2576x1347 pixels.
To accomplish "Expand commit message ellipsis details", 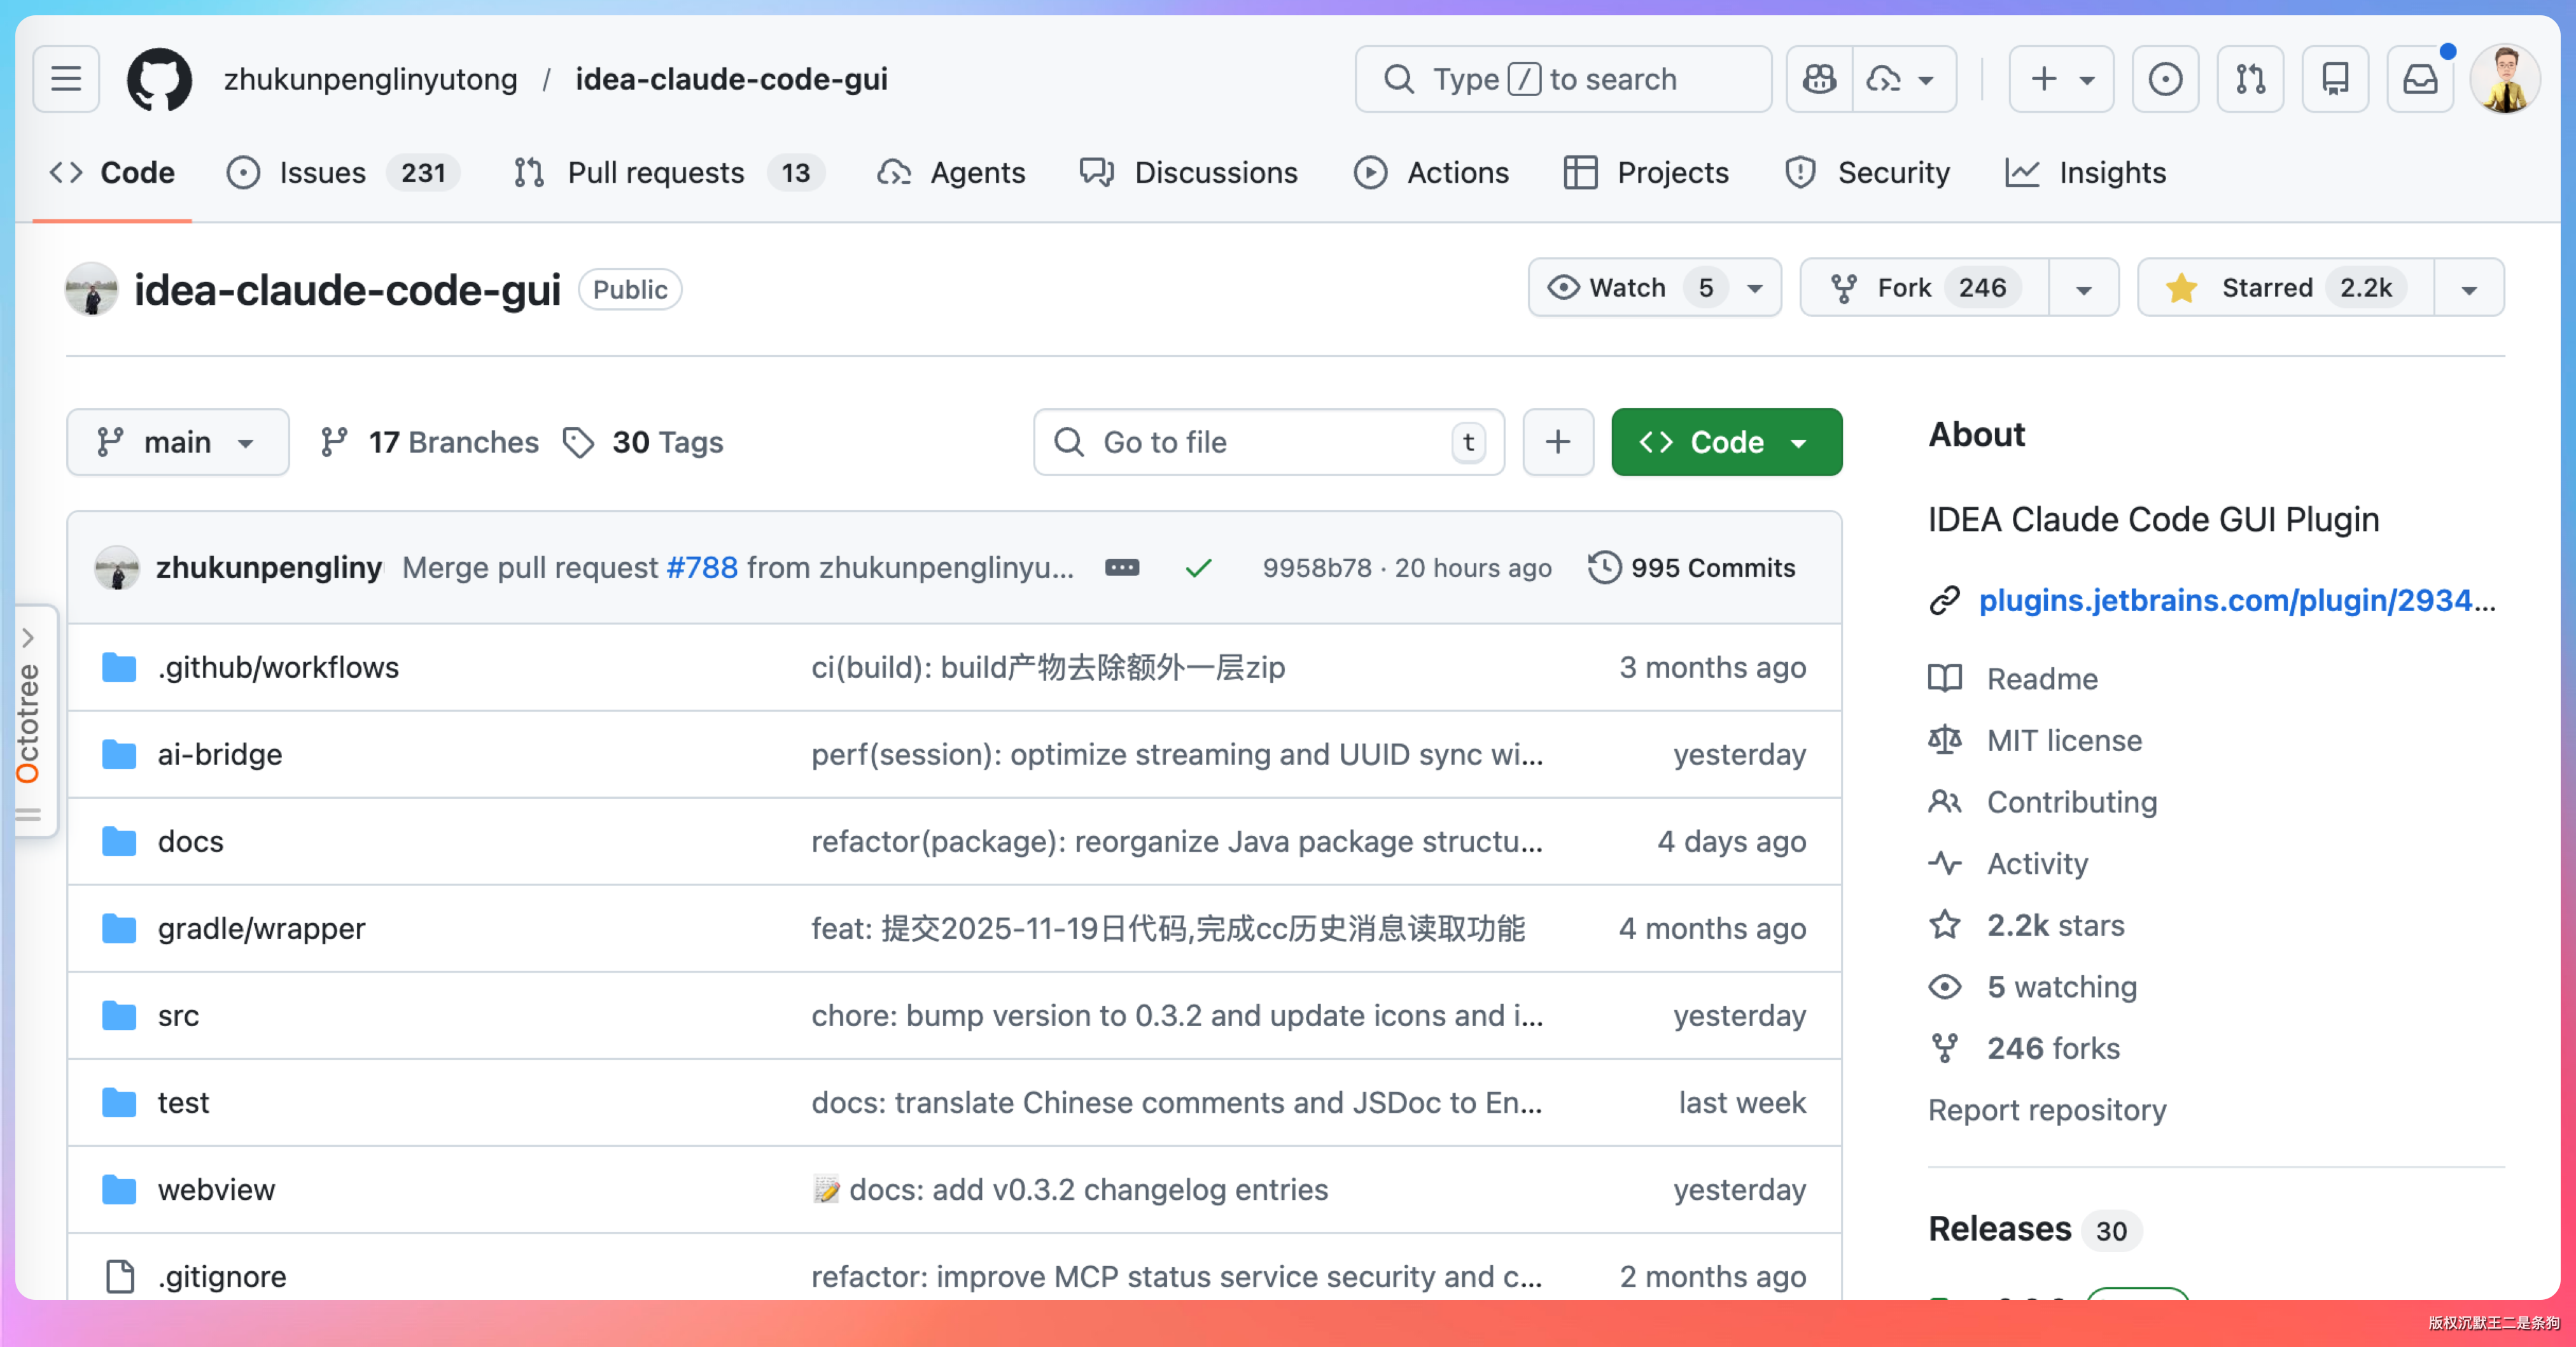I will coord(1121,568).
